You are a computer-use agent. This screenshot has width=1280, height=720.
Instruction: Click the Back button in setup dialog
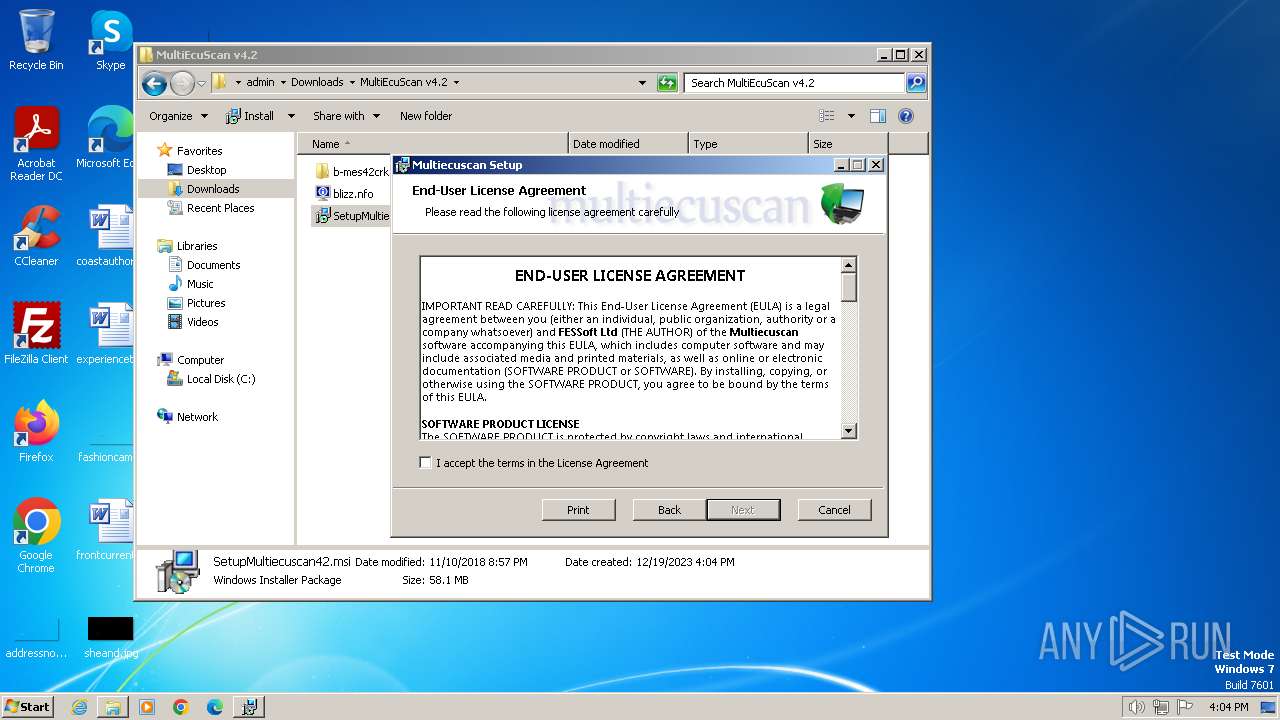[669, 510]
